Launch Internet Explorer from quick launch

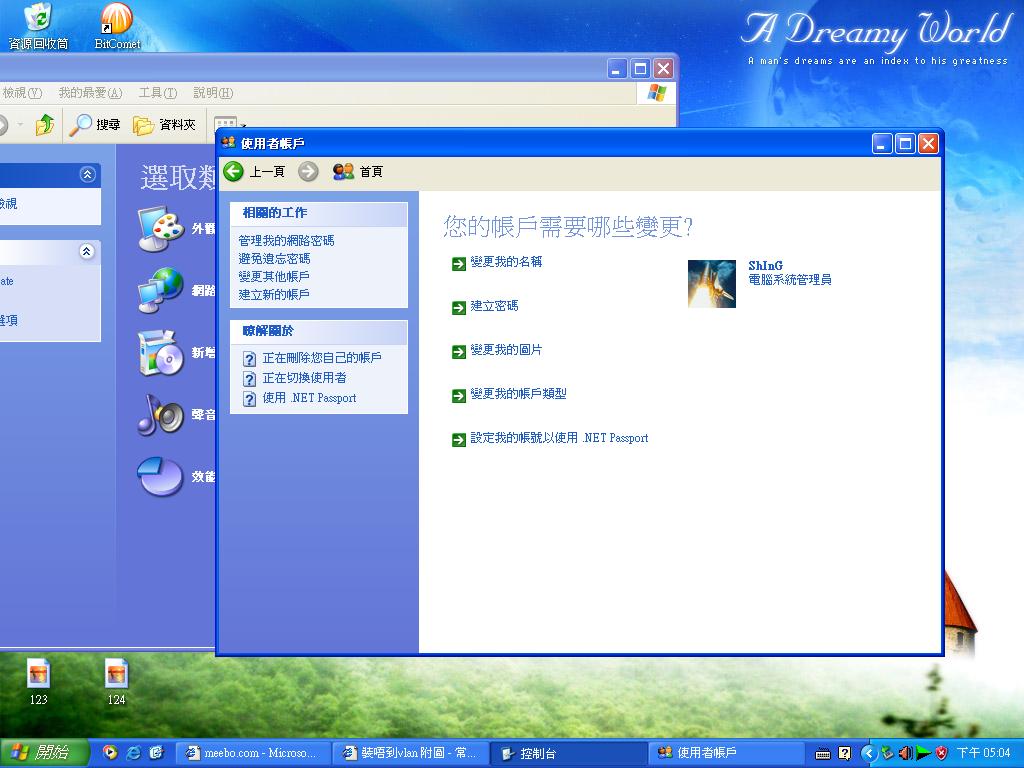coord(134,753)
